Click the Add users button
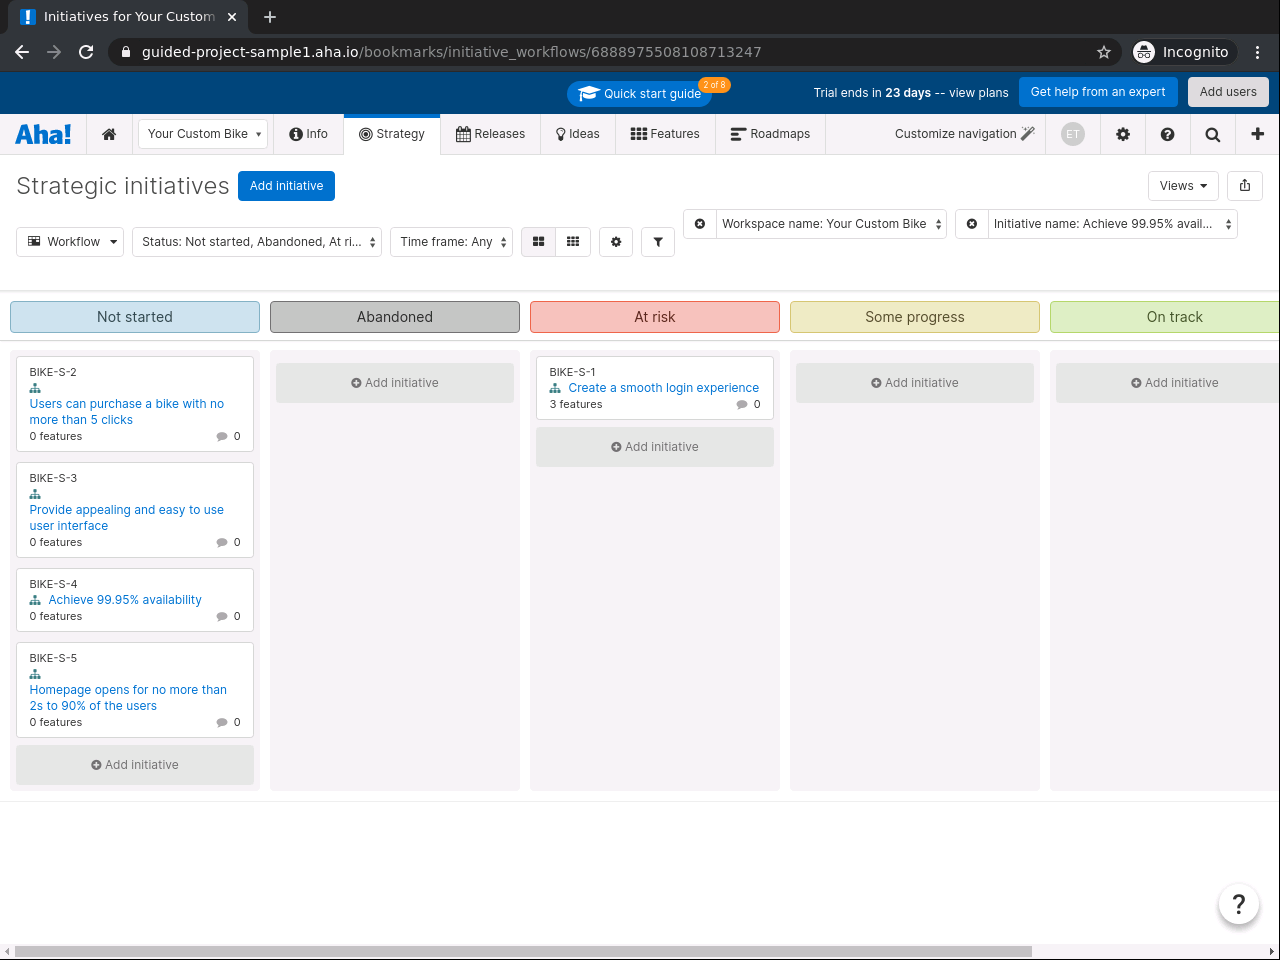1280x960 pixels. [1228, 92]
